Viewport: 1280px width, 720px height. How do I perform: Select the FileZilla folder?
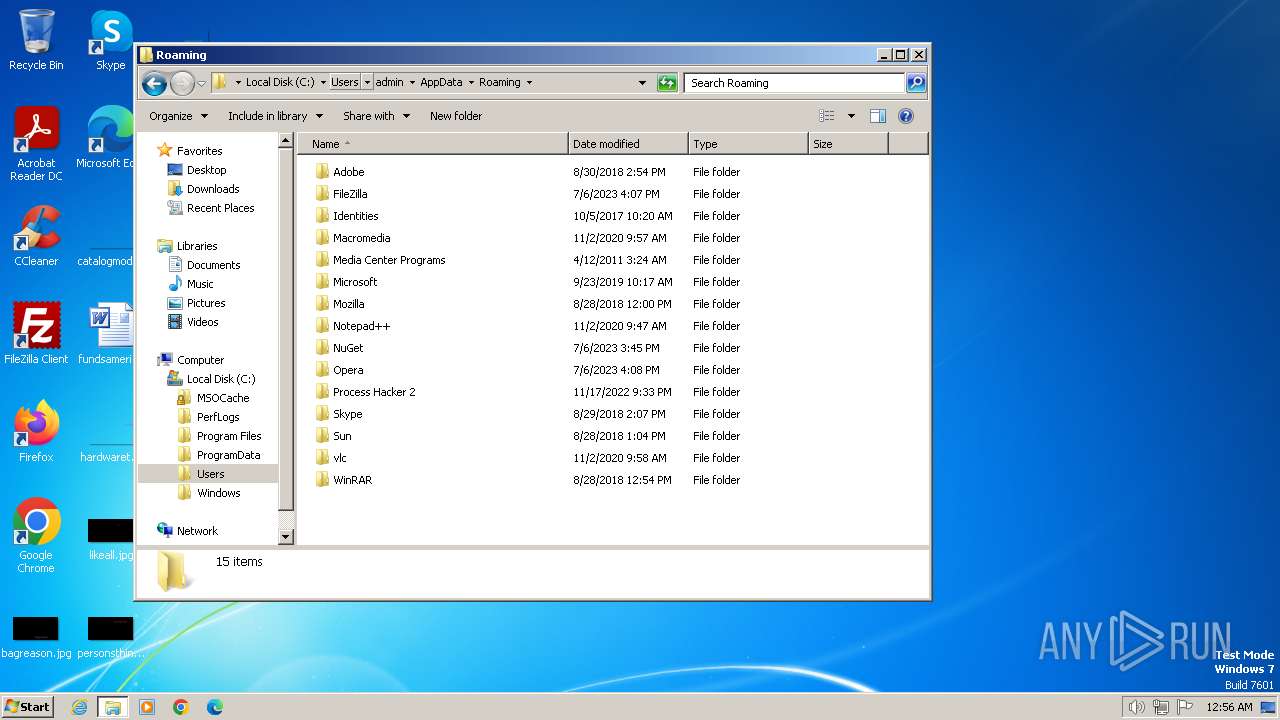pos(350,194)
